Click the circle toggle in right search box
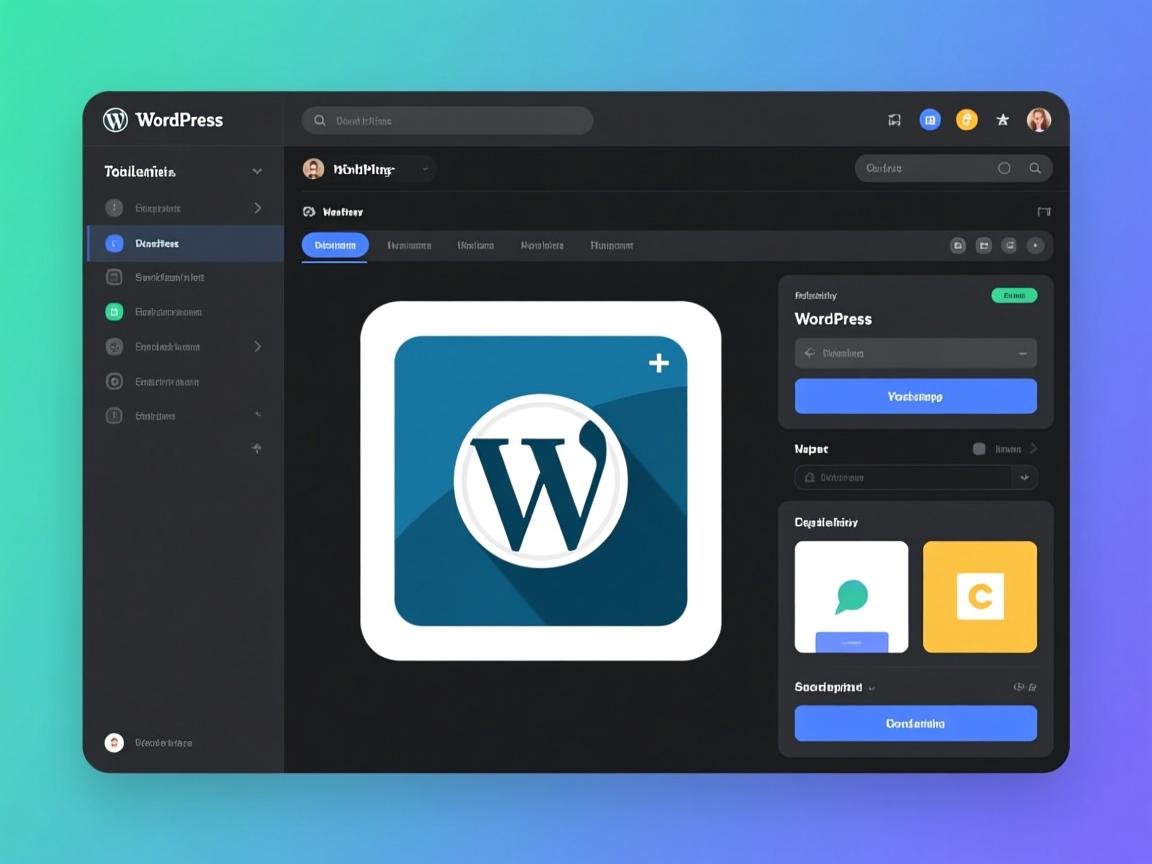 [1004, 169]
